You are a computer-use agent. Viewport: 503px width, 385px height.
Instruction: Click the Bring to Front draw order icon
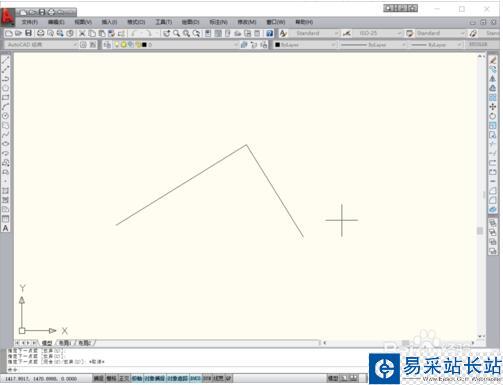pos(493,223)
